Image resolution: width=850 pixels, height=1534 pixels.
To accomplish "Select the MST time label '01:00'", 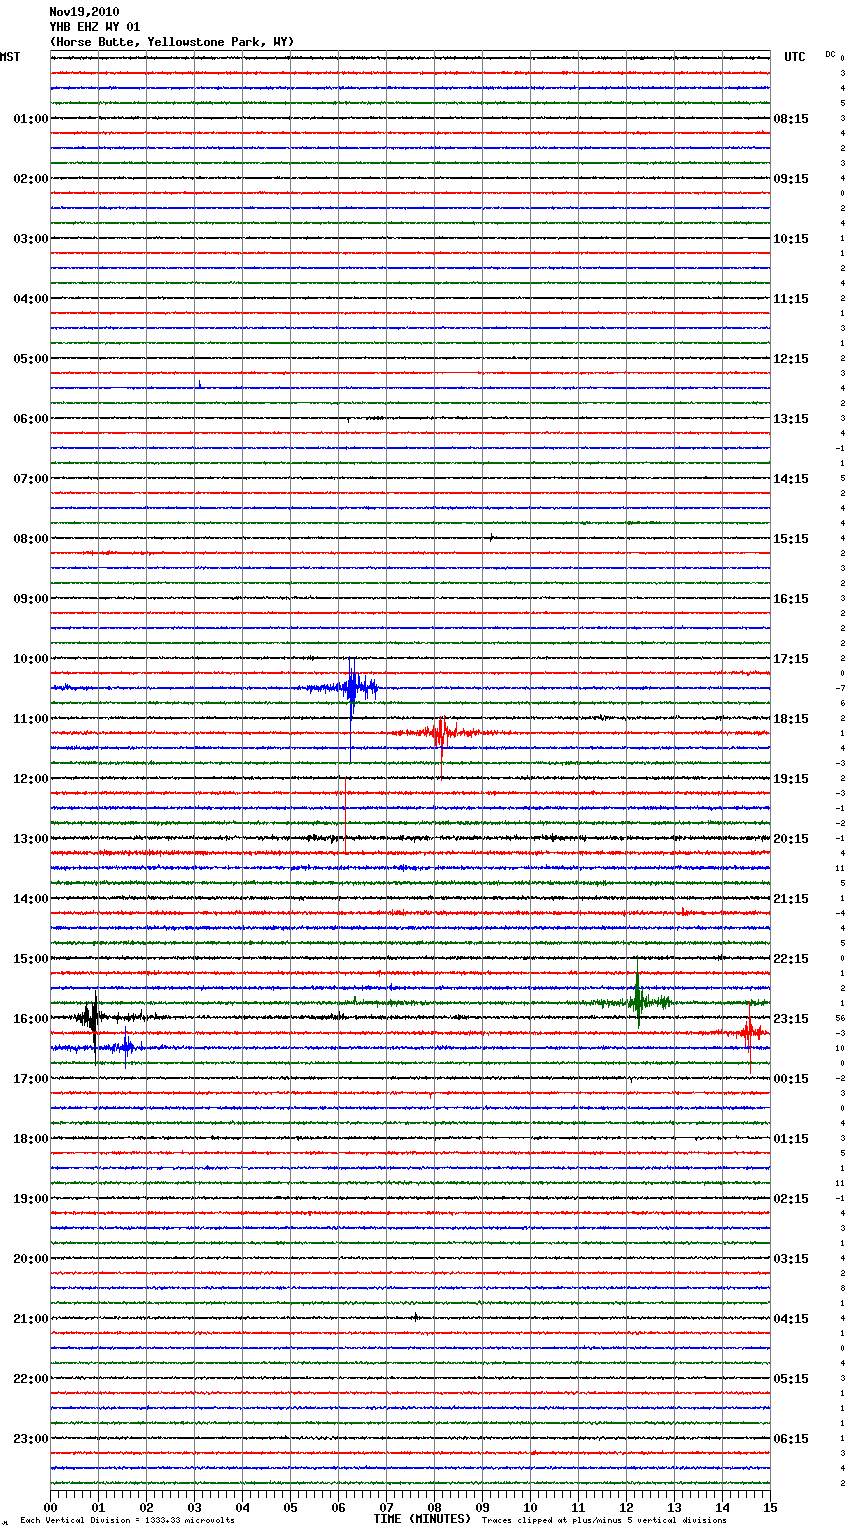I will pos(31,119).
